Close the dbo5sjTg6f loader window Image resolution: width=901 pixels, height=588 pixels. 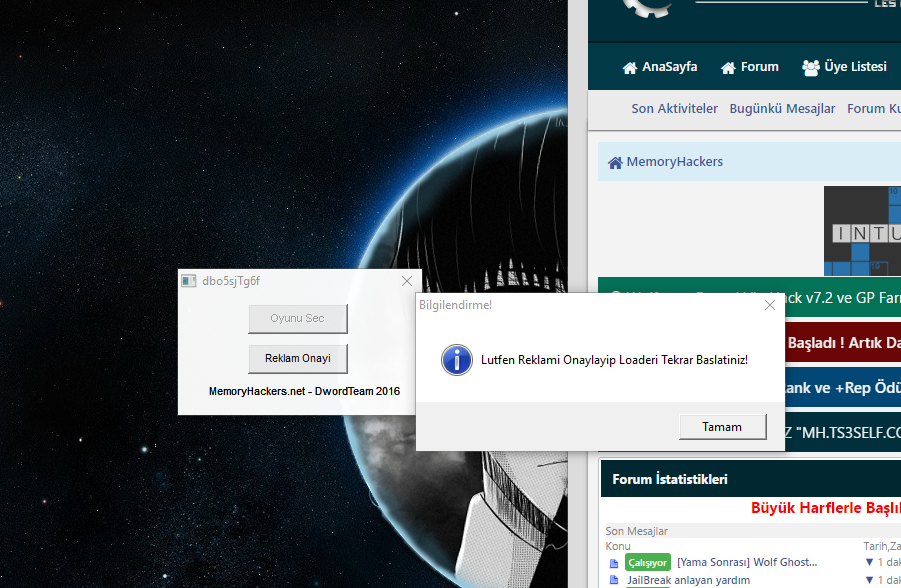pos(407,281)
